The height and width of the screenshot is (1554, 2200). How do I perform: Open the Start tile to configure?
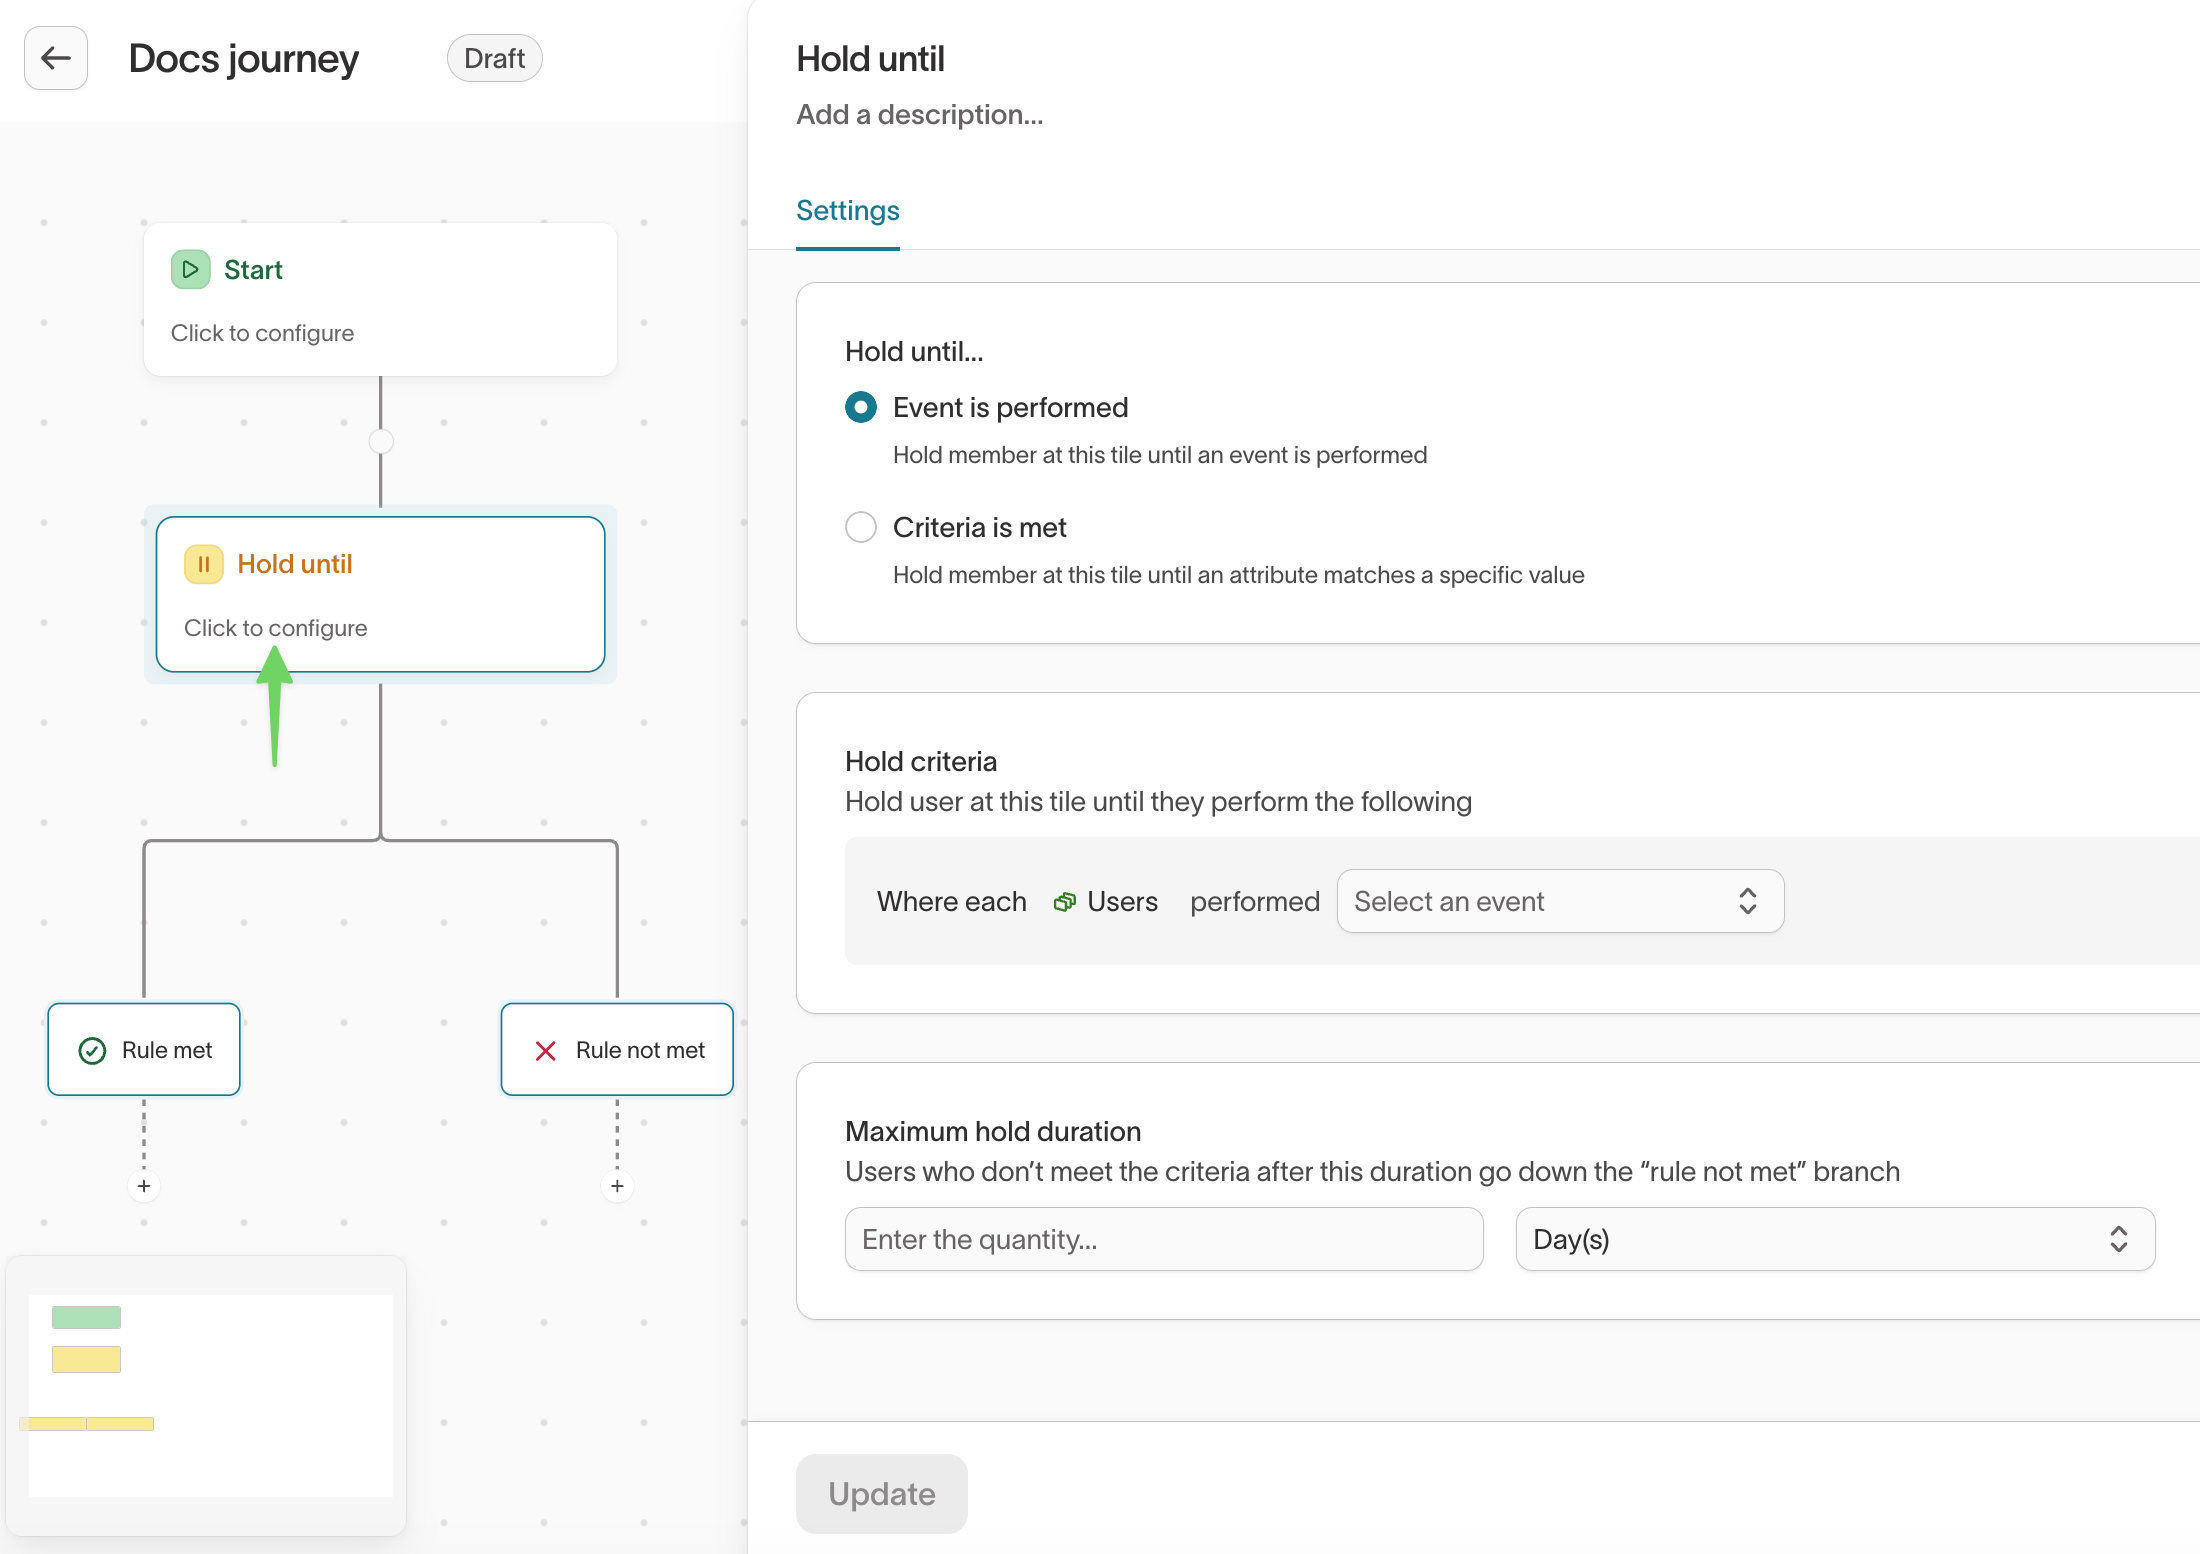(380, 300)
